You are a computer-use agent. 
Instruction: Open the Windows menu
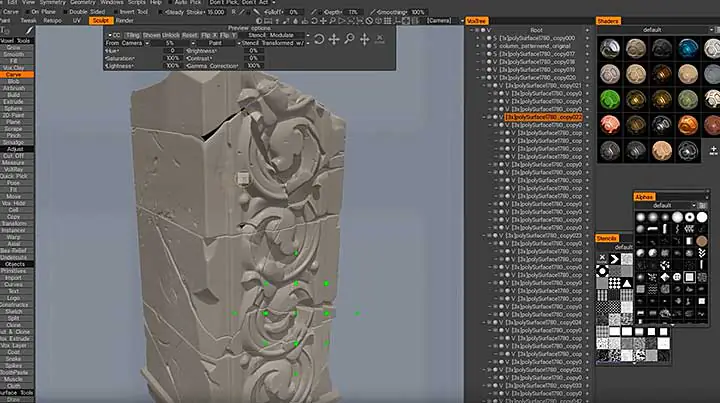[112, 2]
